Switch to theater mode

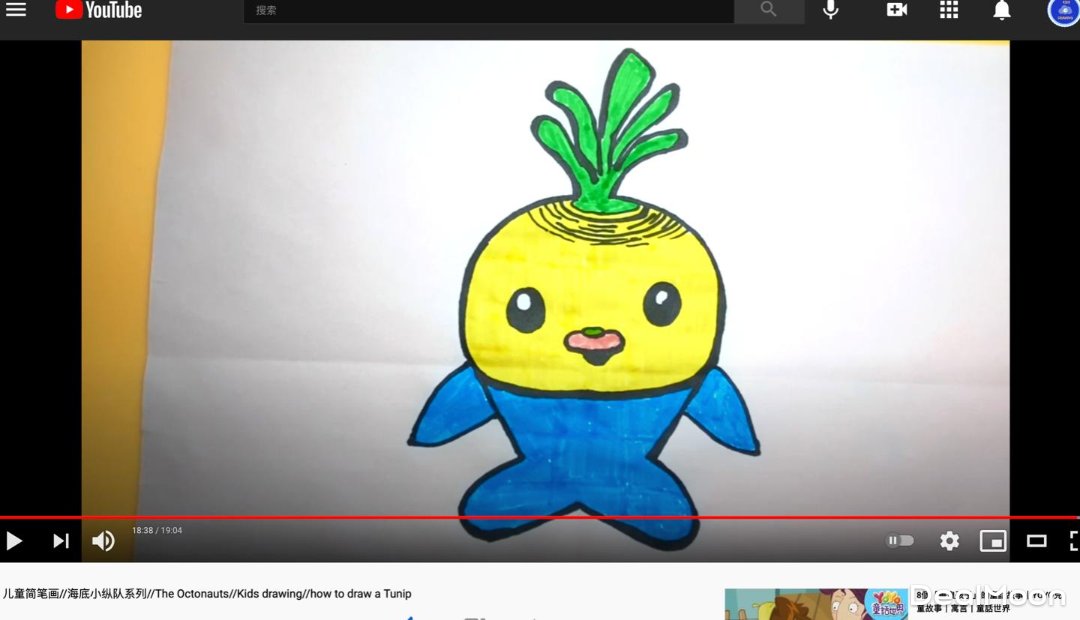pos(1037,541)
